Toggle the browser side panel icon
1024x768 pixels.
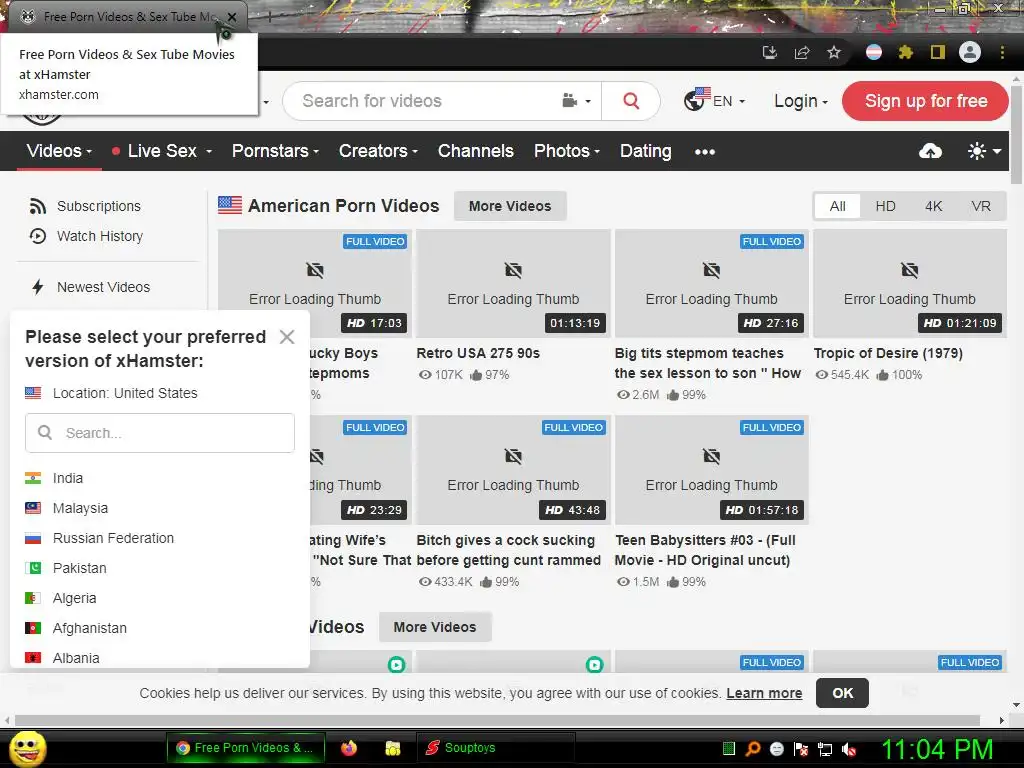938,52
